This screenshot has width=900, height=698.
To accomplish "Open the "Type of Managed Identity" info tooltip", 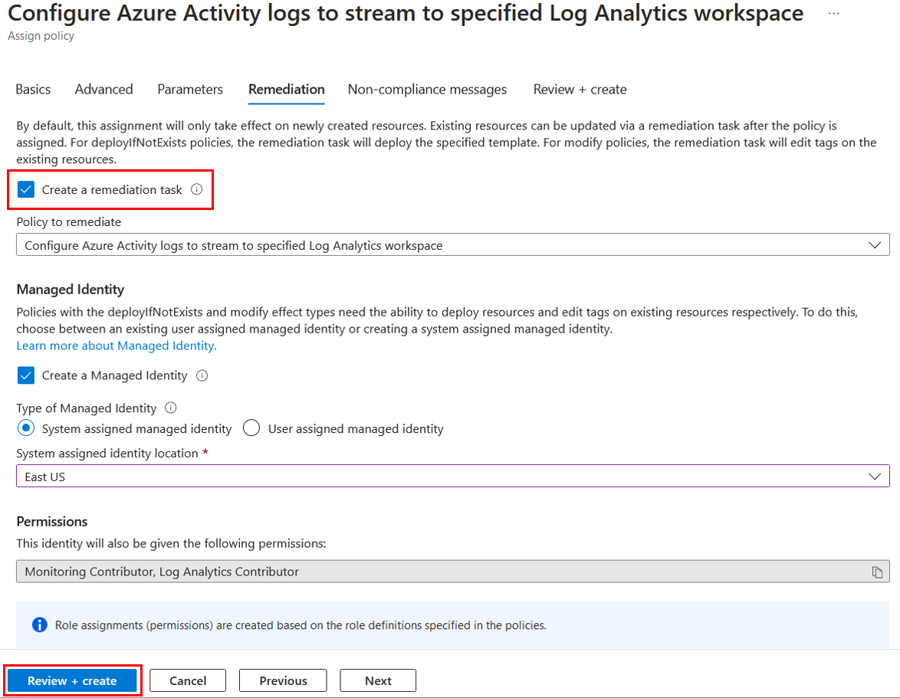I will [x=168, y=408].
